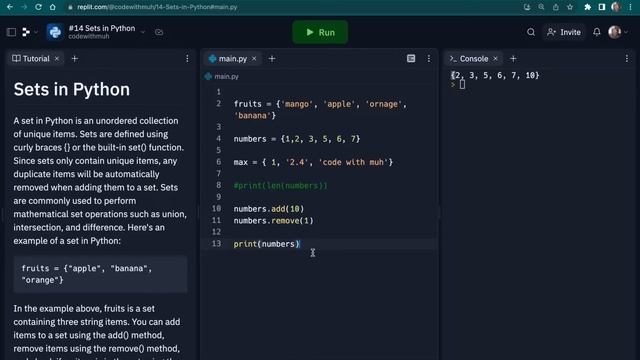Image resolution: width=640 pixels, height=360 pixels.
Task: Bookmark this page with the star
Action: click(570, 7)
